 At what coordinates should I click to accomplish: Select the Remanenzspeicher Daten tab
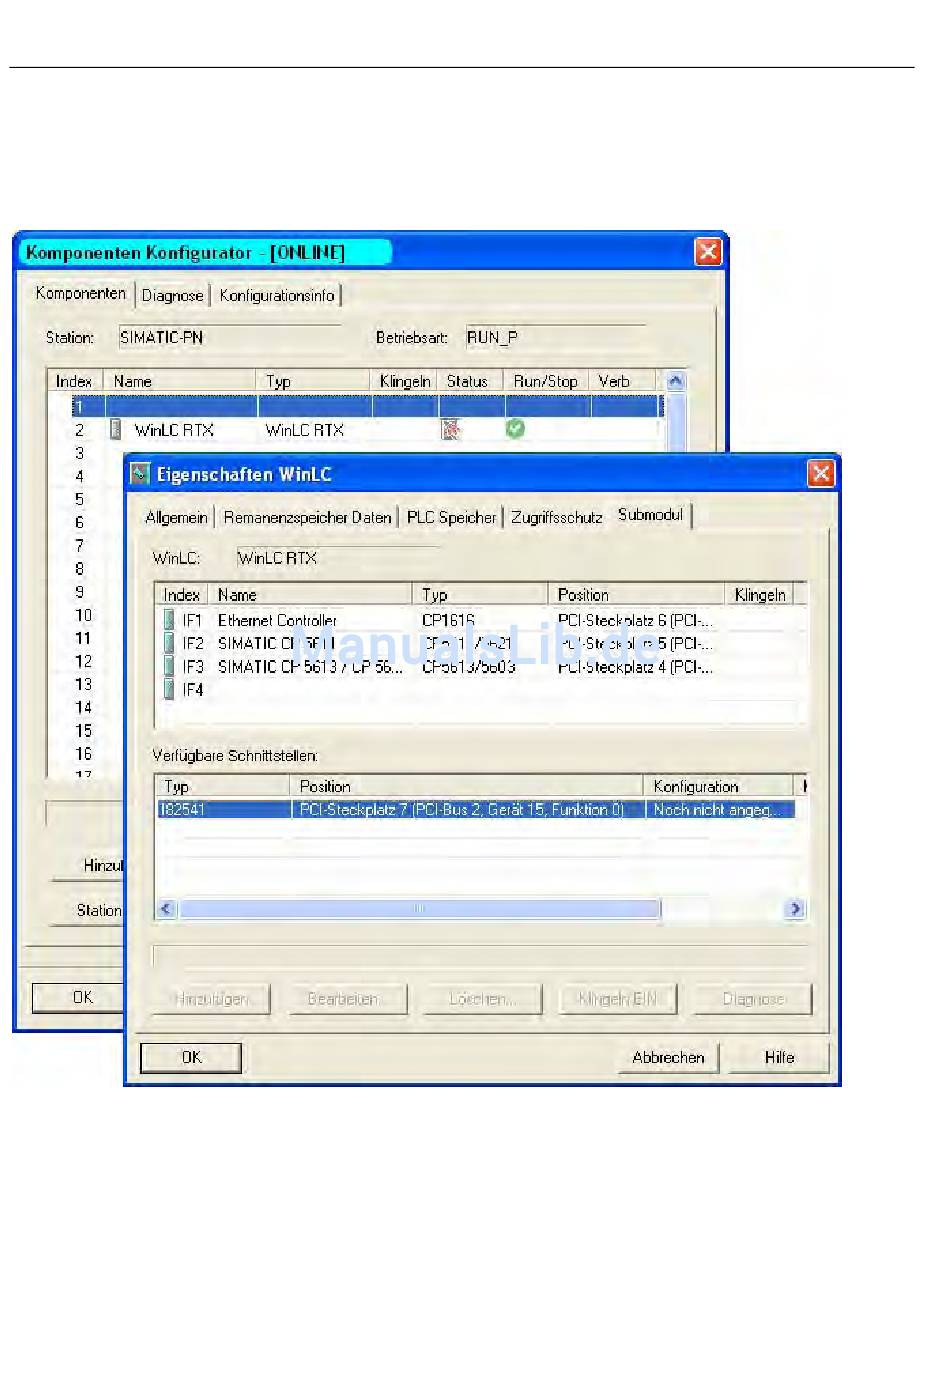pos(307,517)
